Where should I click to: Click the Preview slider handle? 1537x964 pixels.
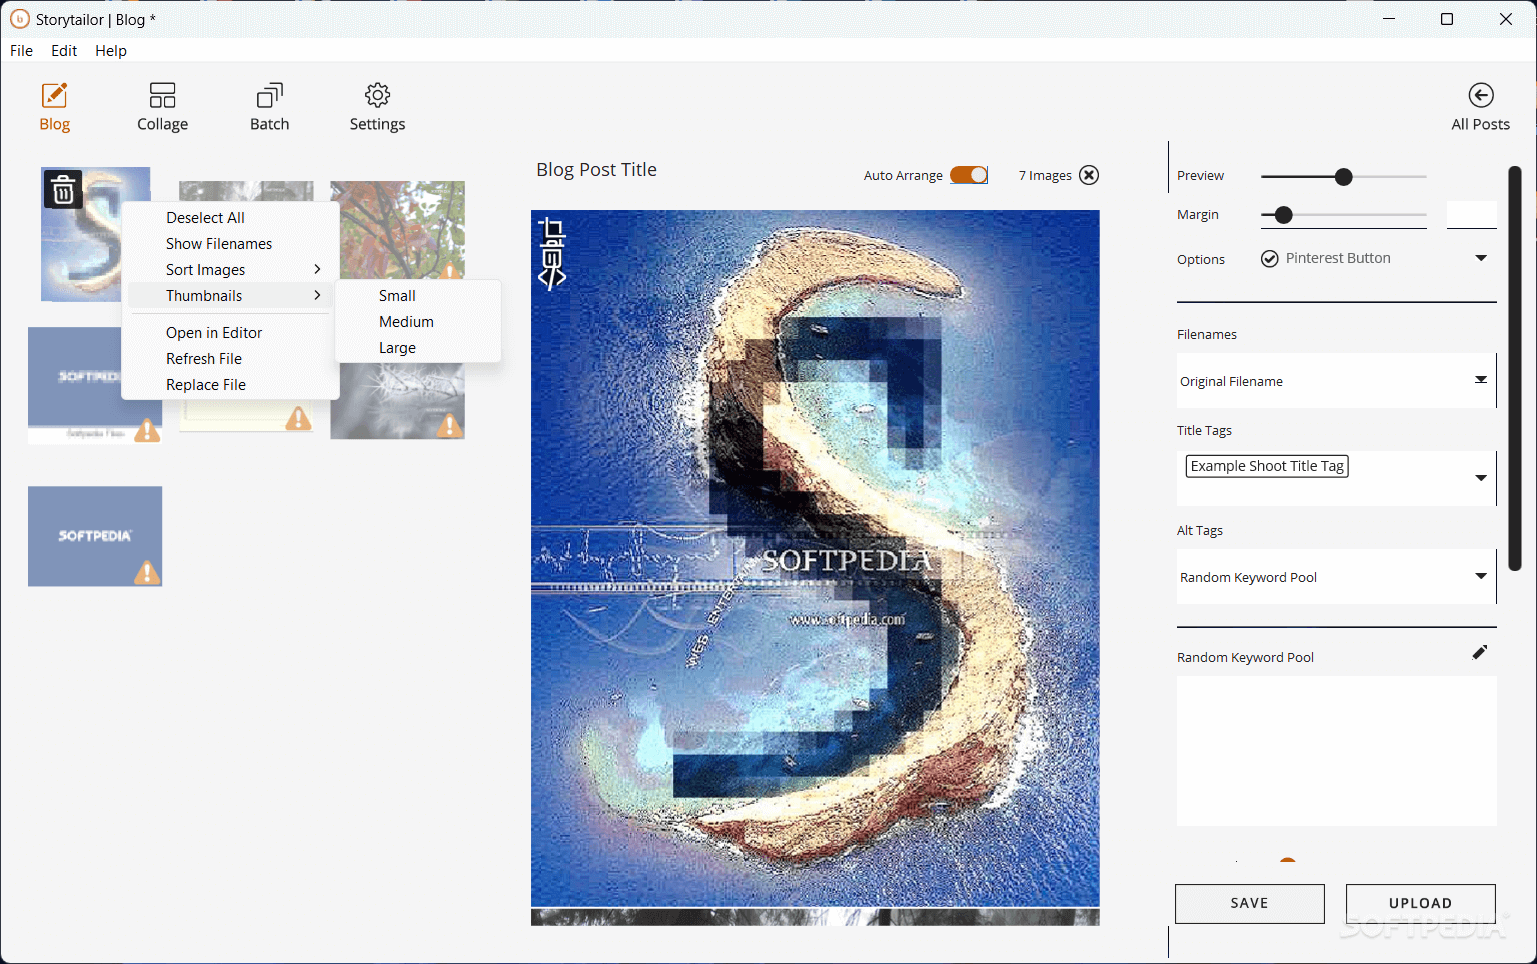[x=1343, y=177]
